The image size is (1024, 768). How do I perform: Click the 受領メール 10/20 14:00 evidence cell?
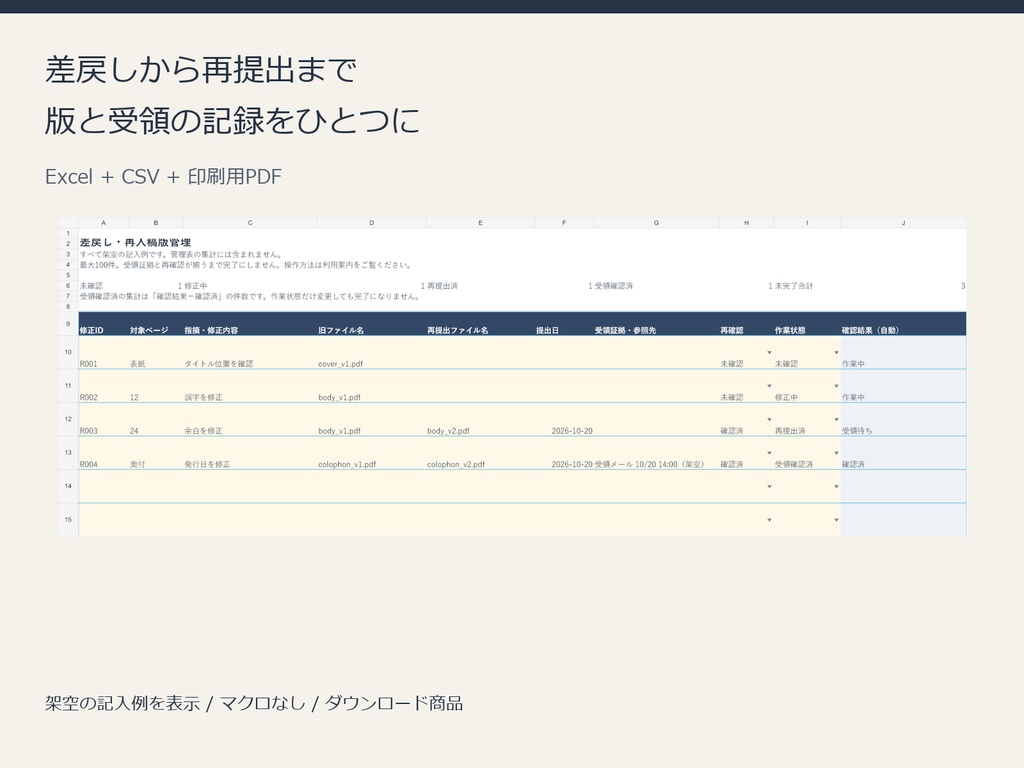(x=656, y=453)
